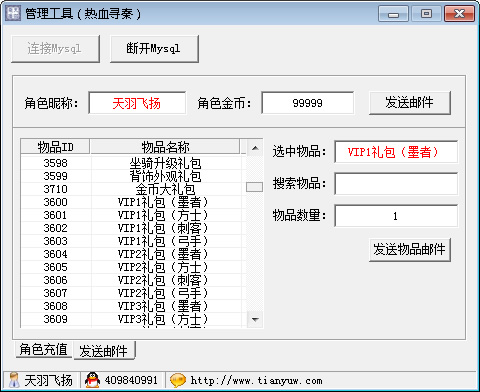
Task: Click the 发送物品邮件 button
Action: pyautogui.click(x=410, y=249)
